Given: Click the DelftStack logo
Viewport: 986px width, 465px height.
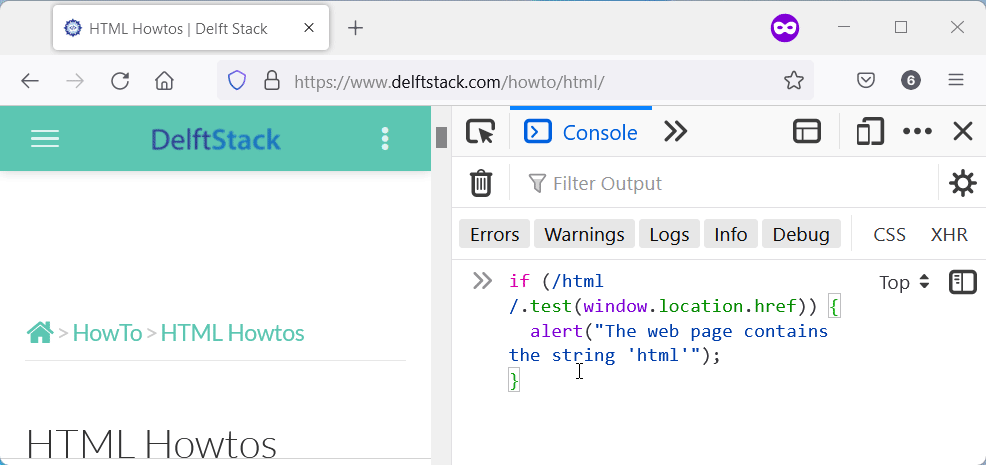Looking at the screenshot, I should coord(216,140).
